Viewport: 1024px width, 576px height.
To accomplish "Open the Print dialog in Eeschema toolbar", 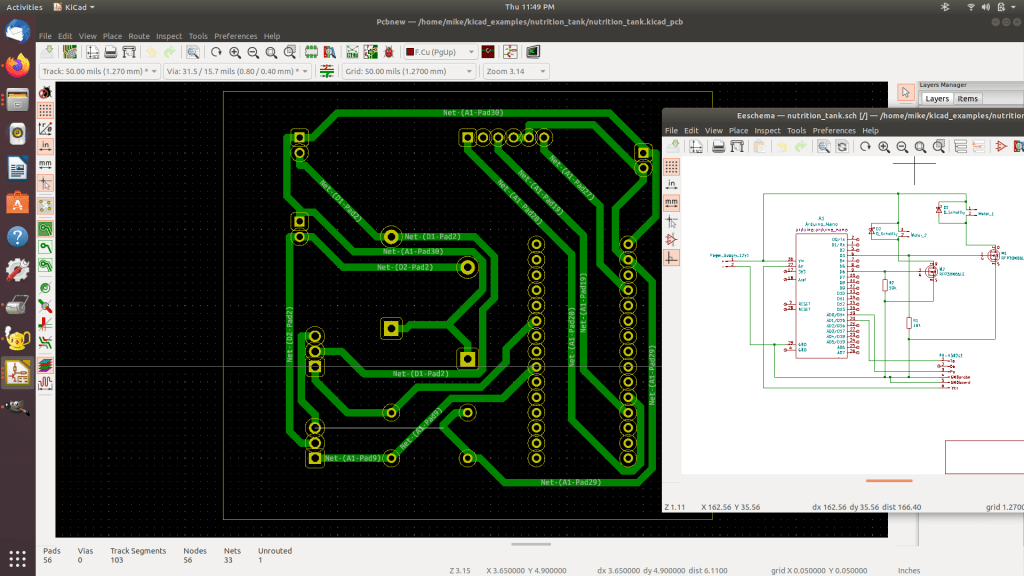I will tap(717, 146).
